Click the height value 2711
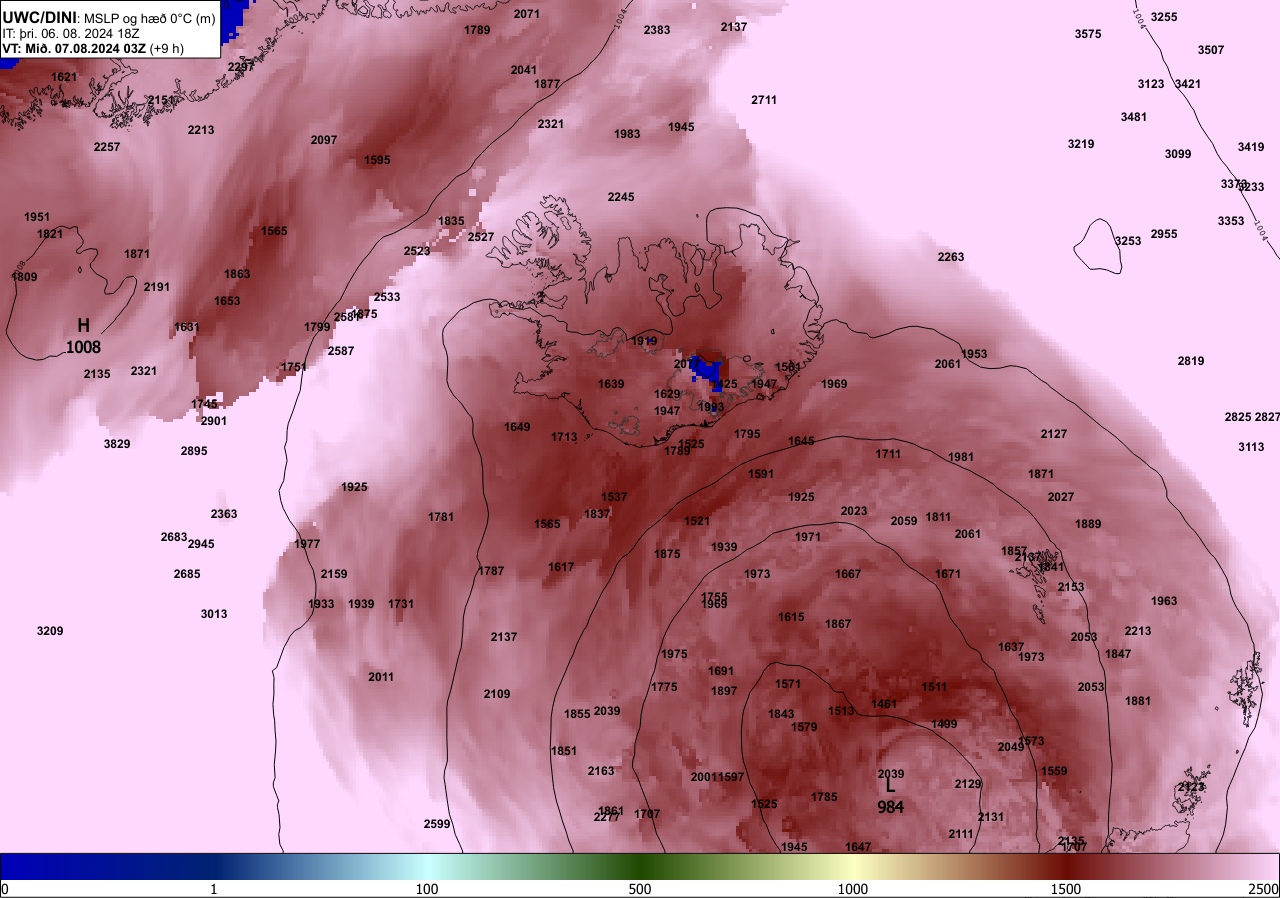The image size is (1280, 898). (764, 100)
